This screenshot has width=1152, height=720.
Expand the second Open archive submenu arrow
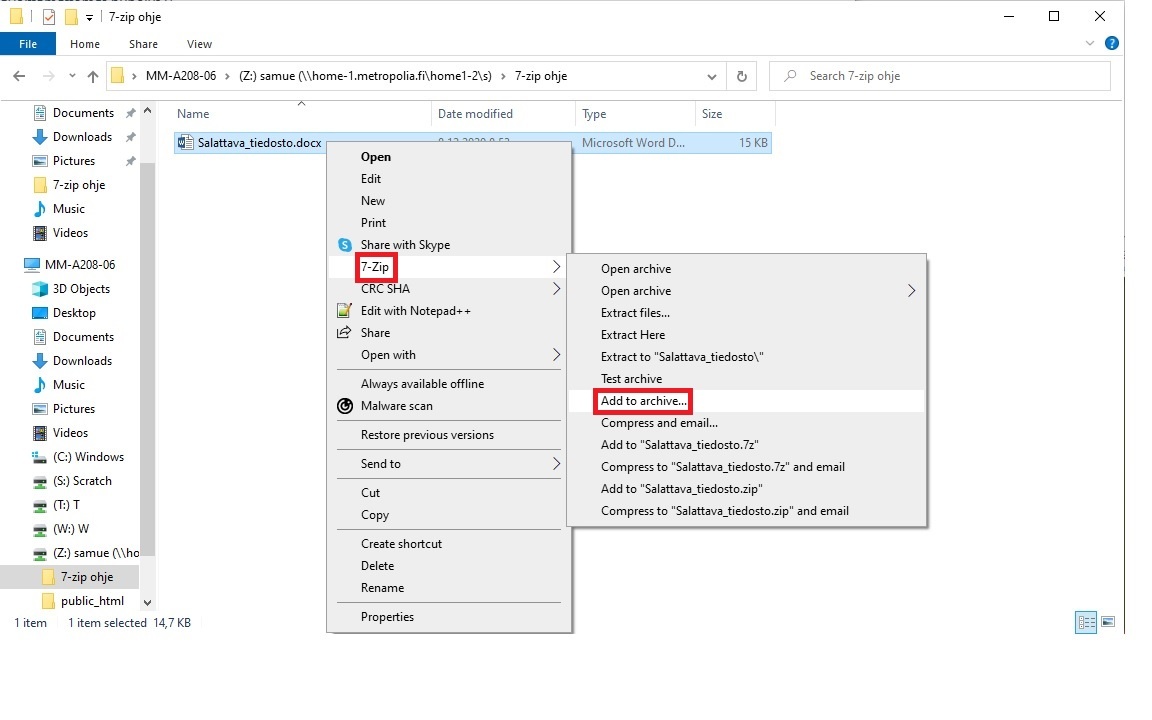click(911, 291)
